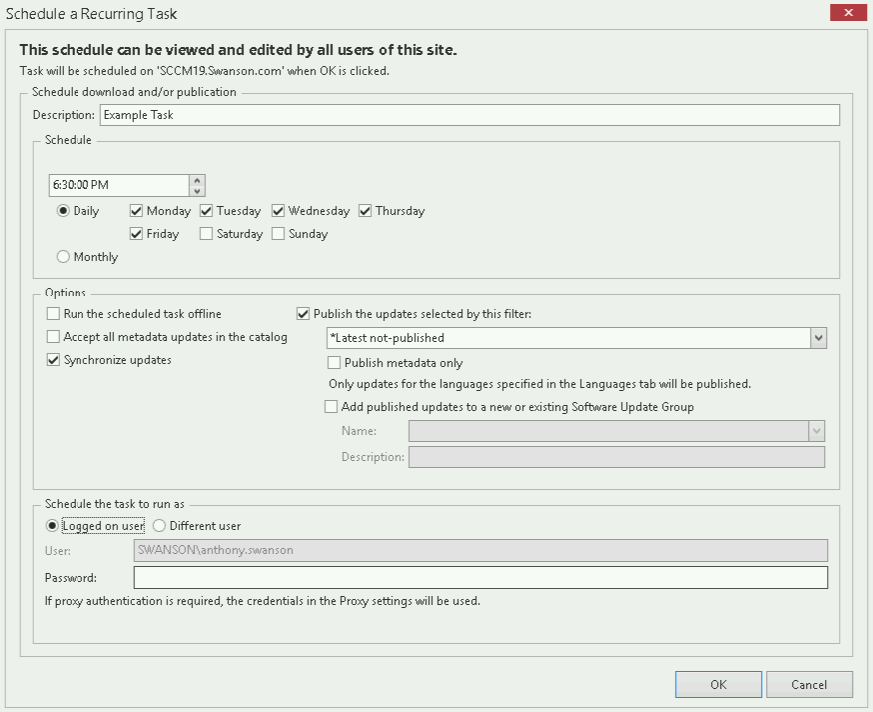Check Run the scheduled task offline

point(54,314)
